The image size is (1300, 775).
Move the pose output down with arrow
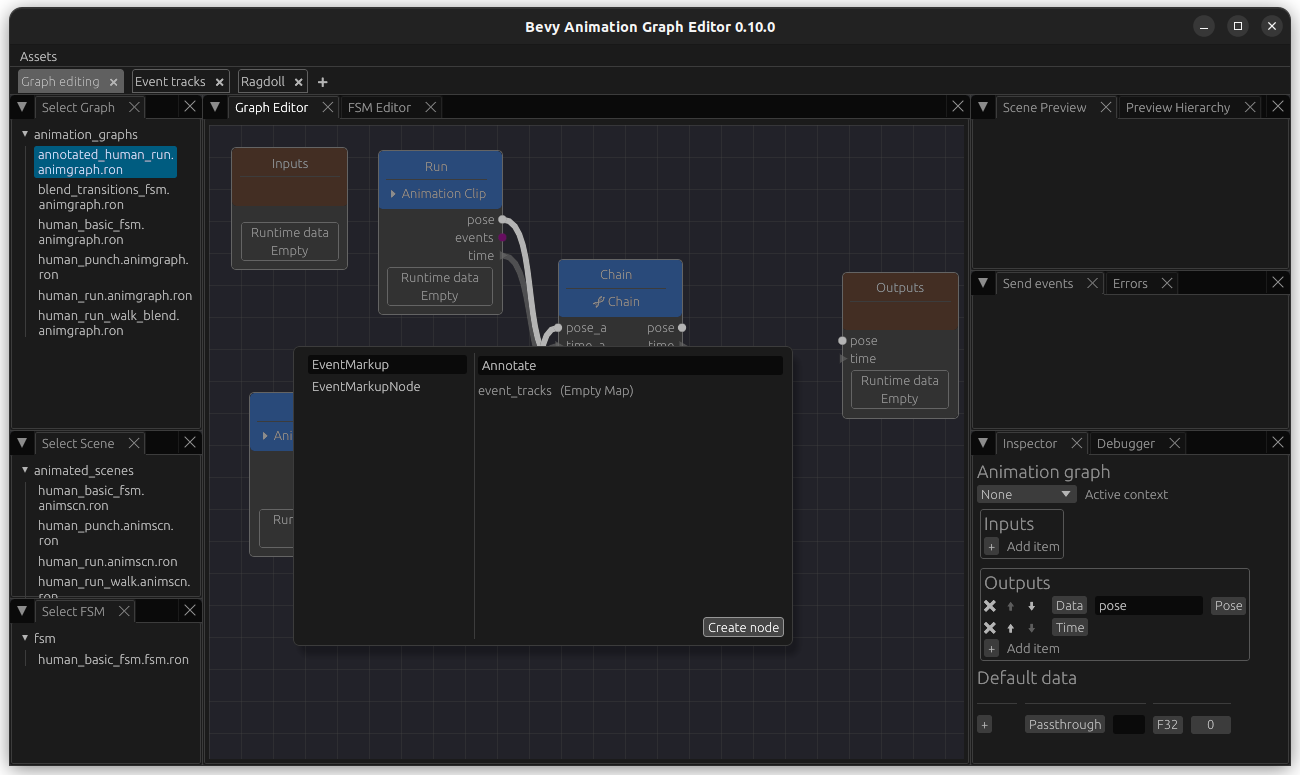[1031, 606]
